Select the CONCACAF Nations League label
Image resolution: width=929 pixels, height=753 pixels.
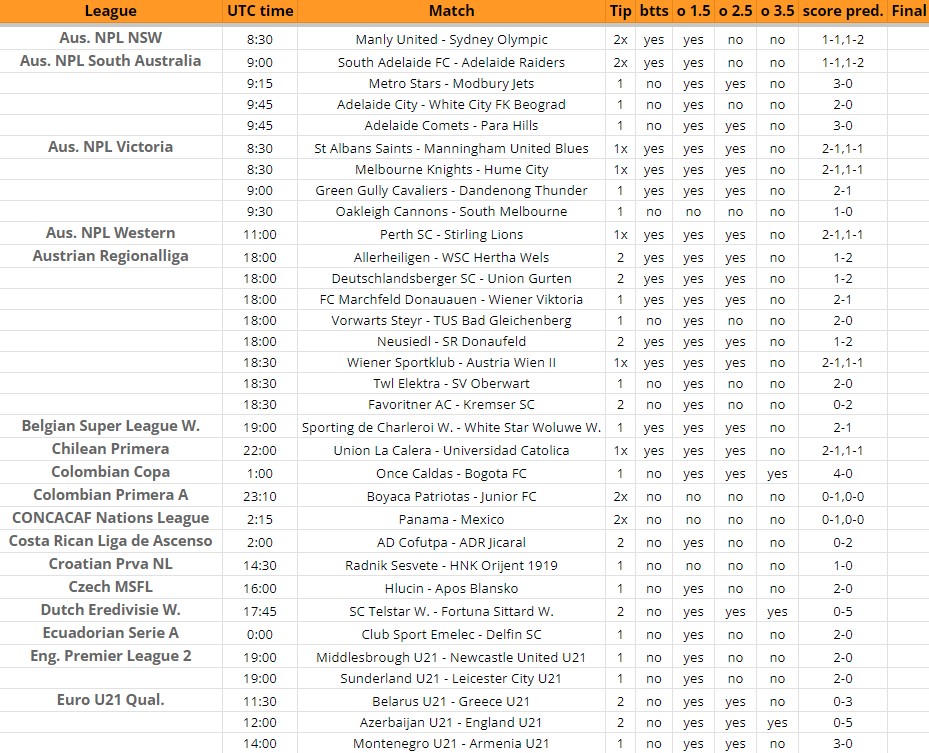(x=111, y=518)
